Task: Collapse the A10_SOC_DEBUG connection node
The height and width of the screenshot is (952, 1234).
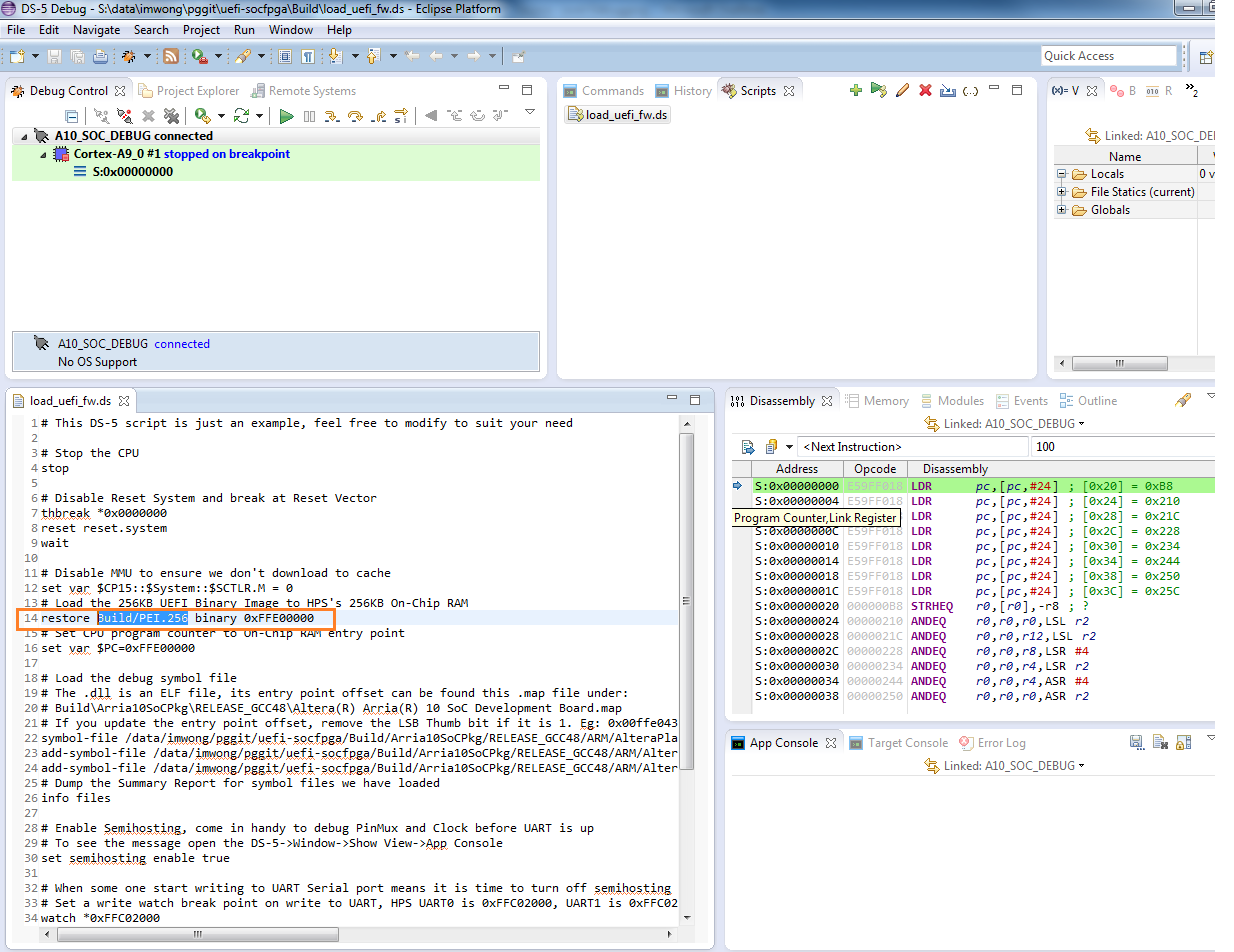Action: coord(24,136)
